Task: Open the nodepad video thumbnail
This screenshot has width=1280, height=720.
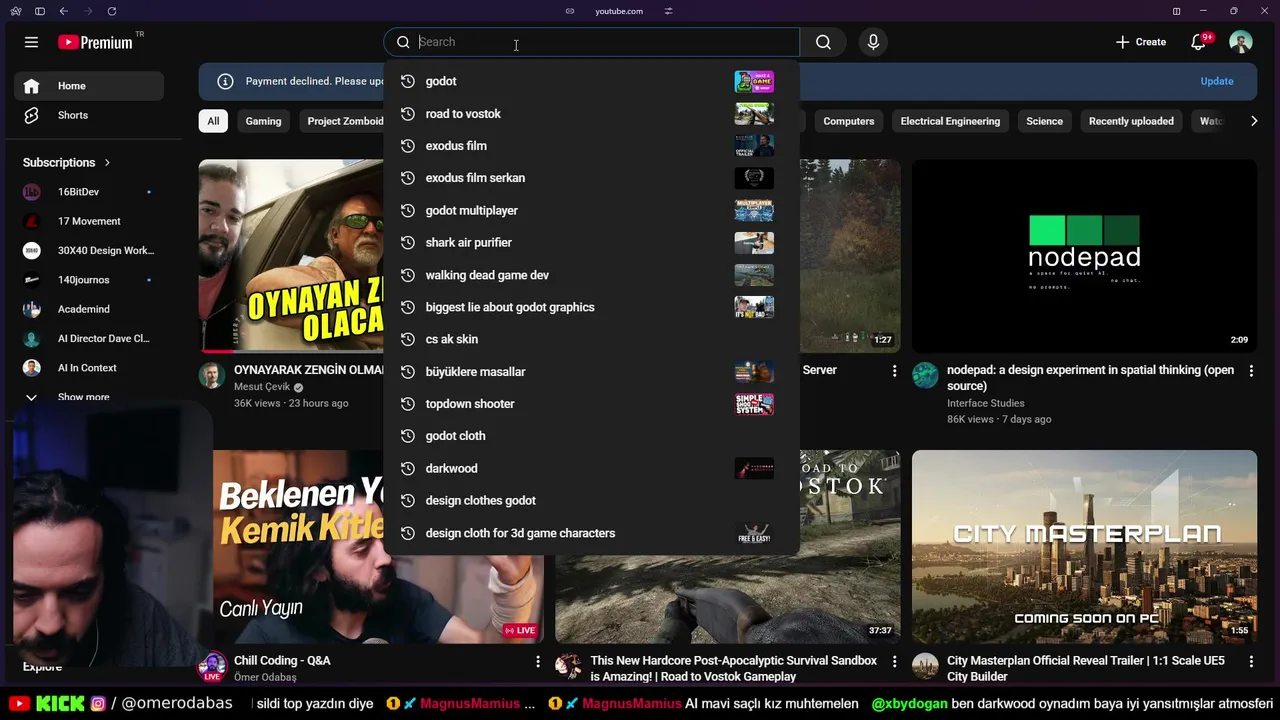Action: [1084, 256]
